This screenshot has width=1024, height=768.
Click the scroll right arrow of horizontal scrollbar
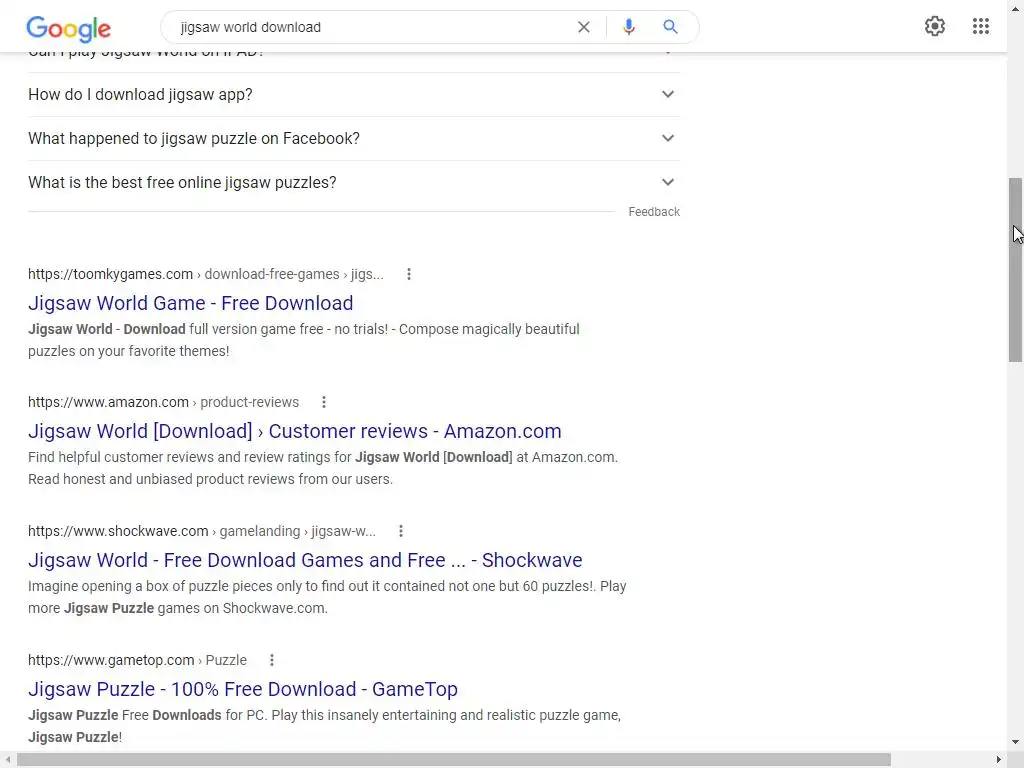[x=999, y=760]
